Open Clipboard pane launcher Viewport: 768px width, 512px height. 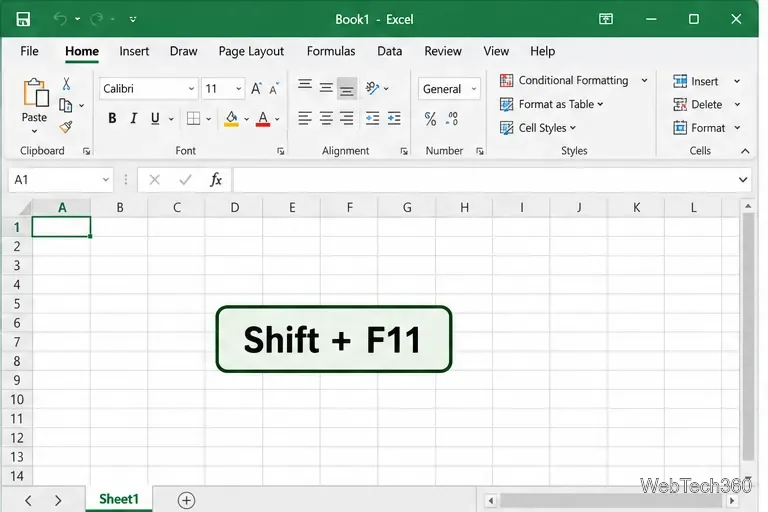click(87, 152)
